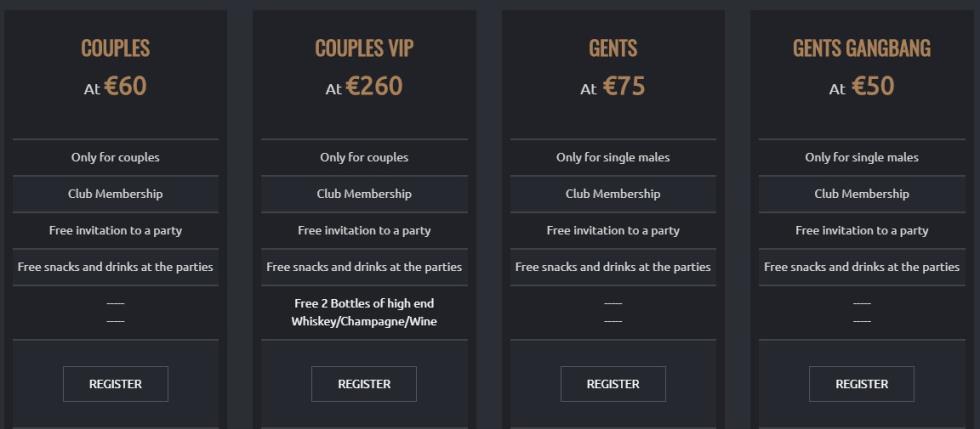Select the Couples plan heading
The image size is (980, 429).
point(115,48)
